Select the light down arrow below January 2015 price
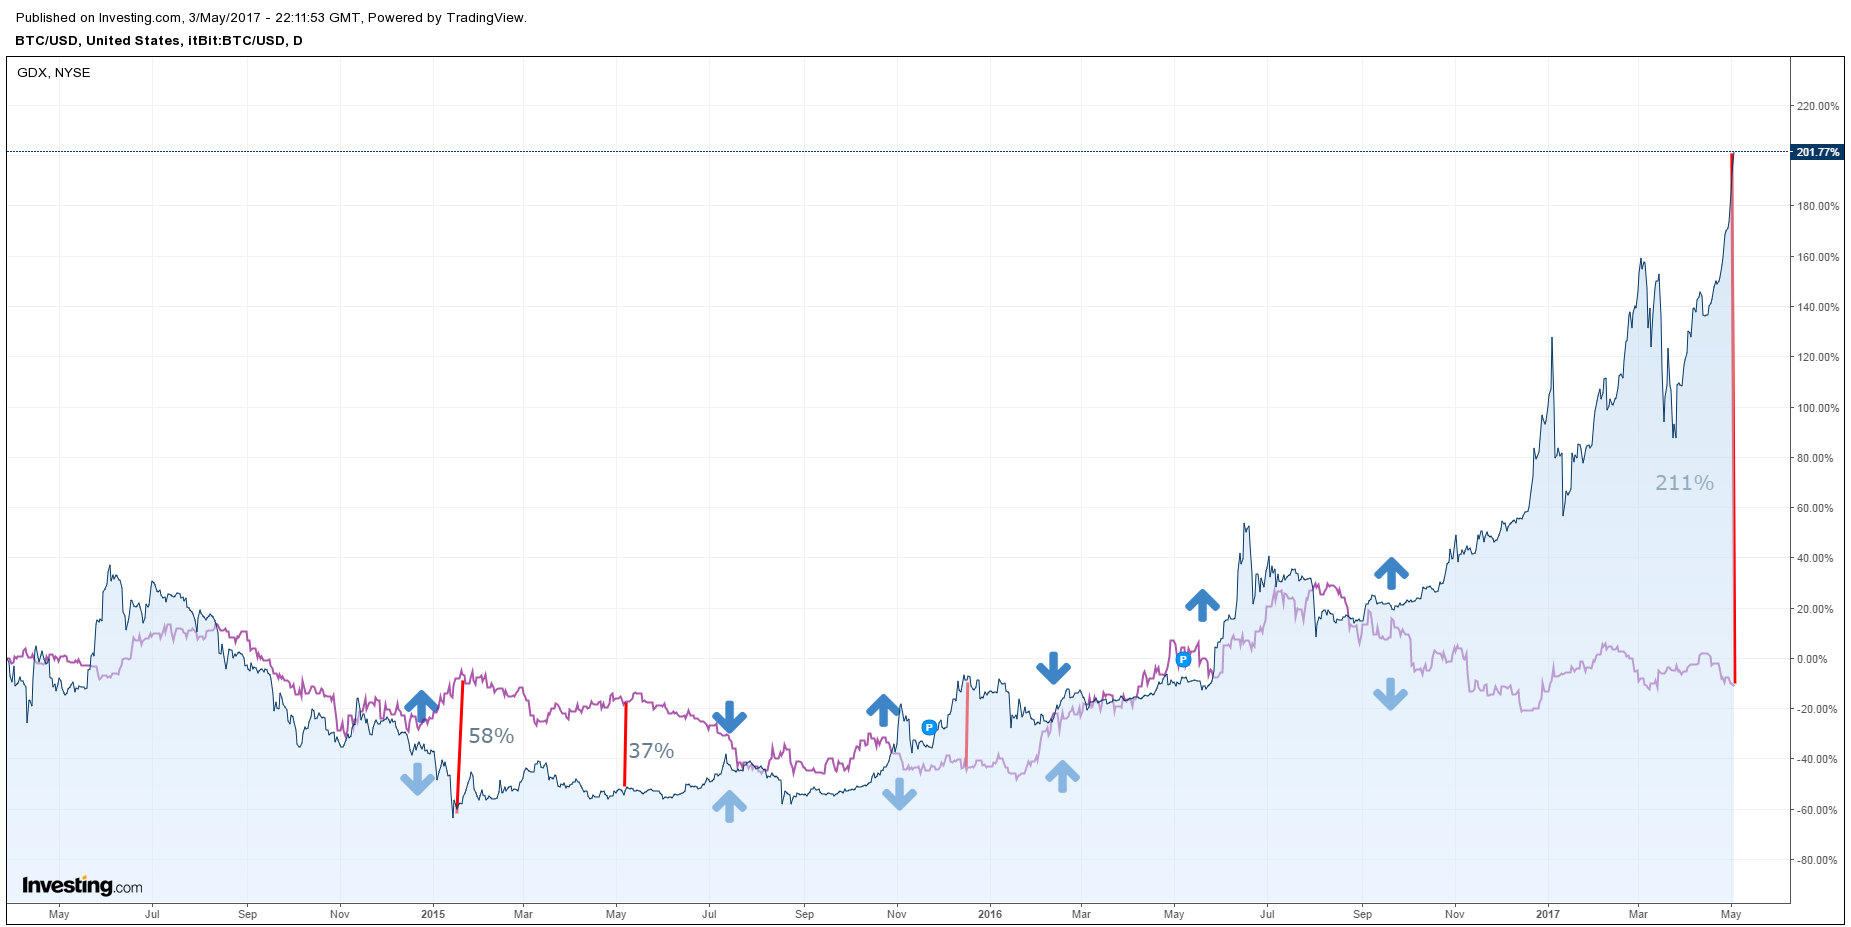 [417, 779]
